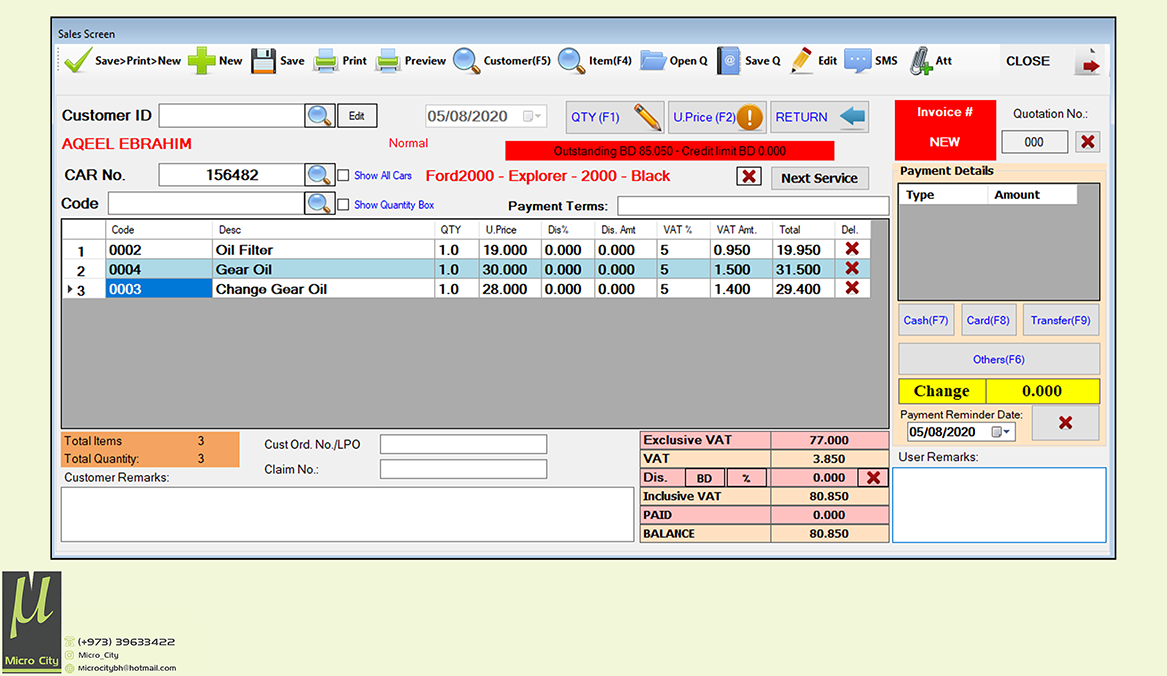Screen dimensions: 1167x676
Task: Search using the Code field magnifier
Action: (x=320, y=203)
